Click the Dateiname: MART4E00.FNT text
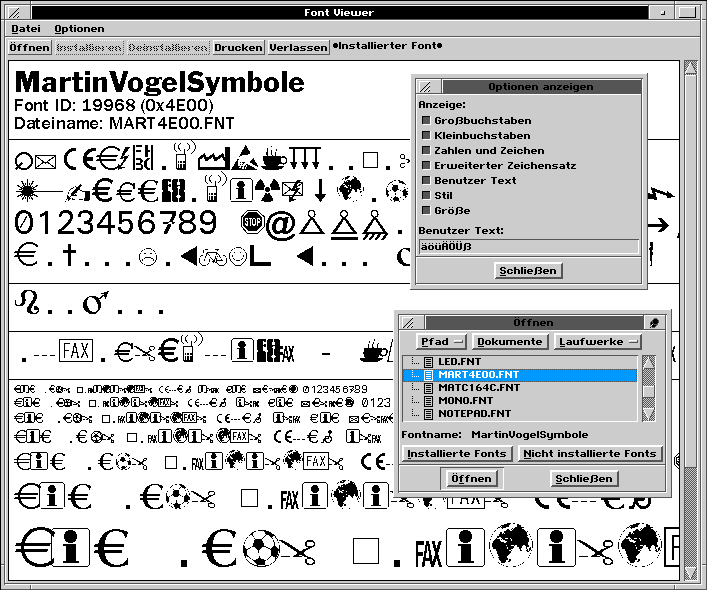The height and width of the screenshot is (590, 707). click(124, 123)
